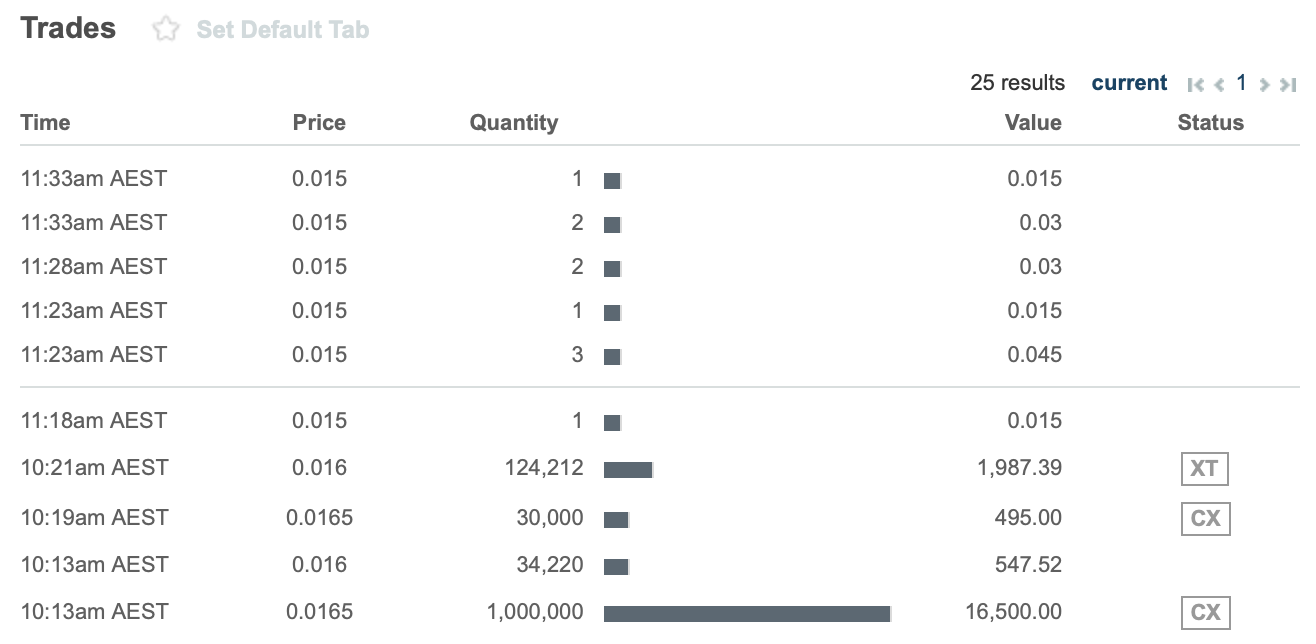Screen dimensions: 1316x644
Task: Click the 124,212 quantity volume bar
Action: click(628, 469)
